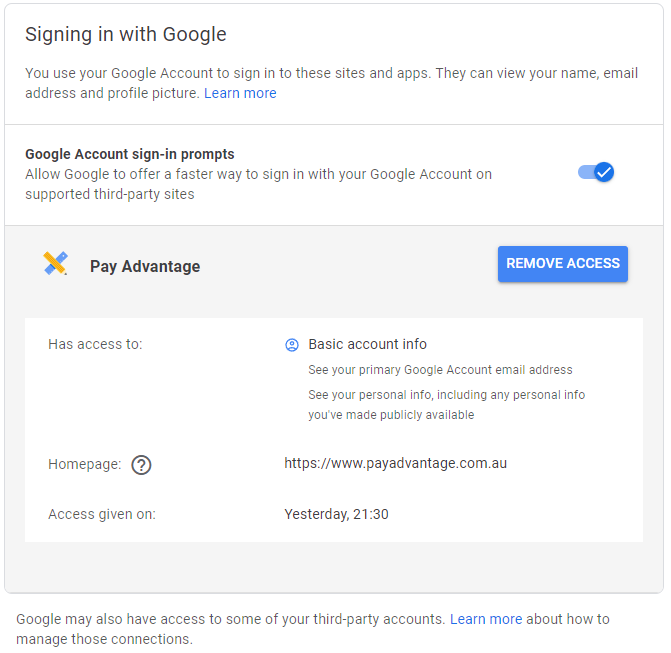The width and height of the screenshot is (671, 653).
Task: Click See your personal info description text
Action: 446,404
